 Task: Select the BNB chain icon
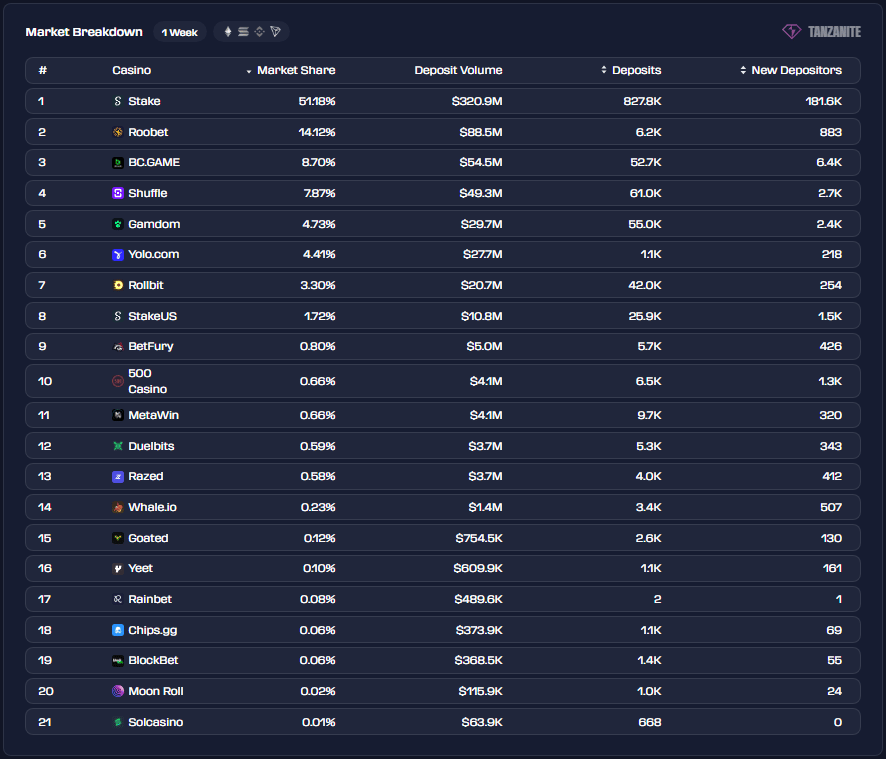(x=259, y=32)
